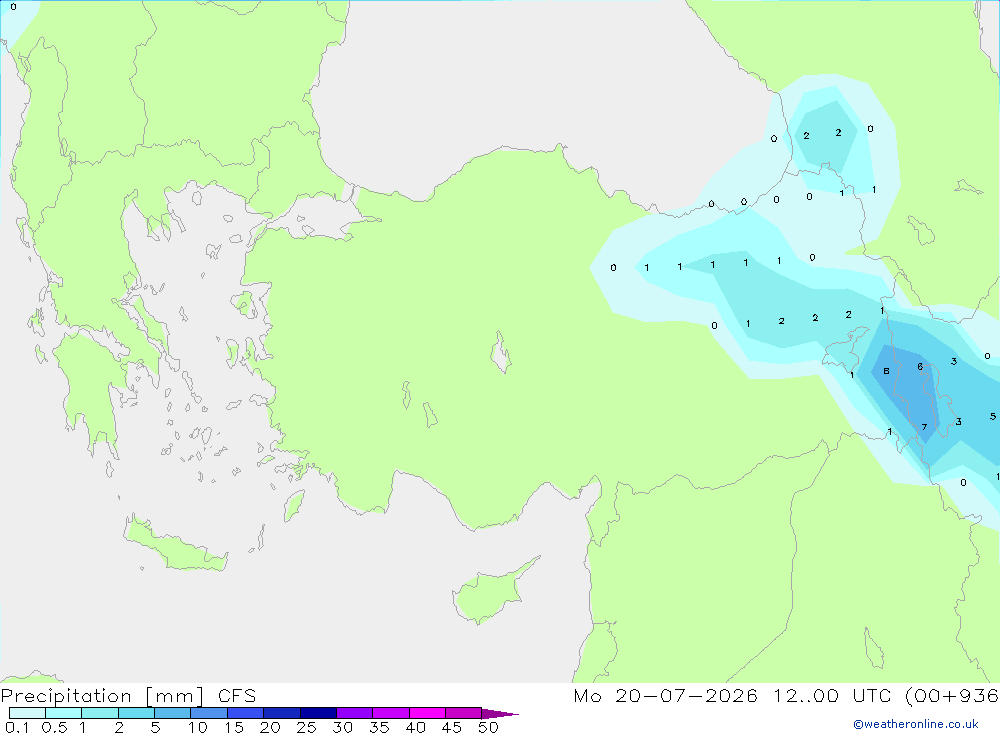Select the "(00+936" forecast offset text
Viewport: 1000px width, 733px height.
tap(952, 695)
